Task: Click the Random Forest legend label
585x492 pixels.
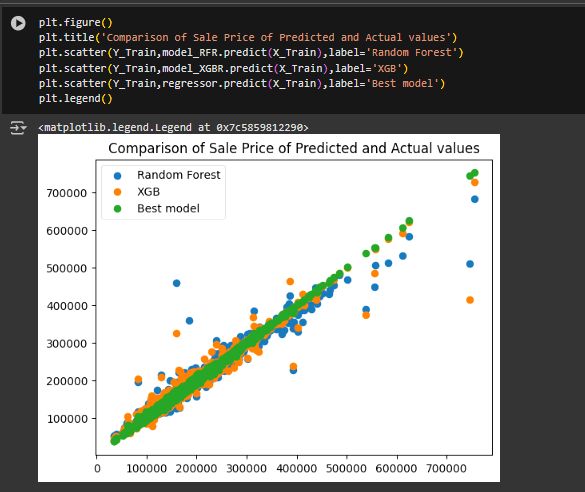Action: tap(179, 175)
